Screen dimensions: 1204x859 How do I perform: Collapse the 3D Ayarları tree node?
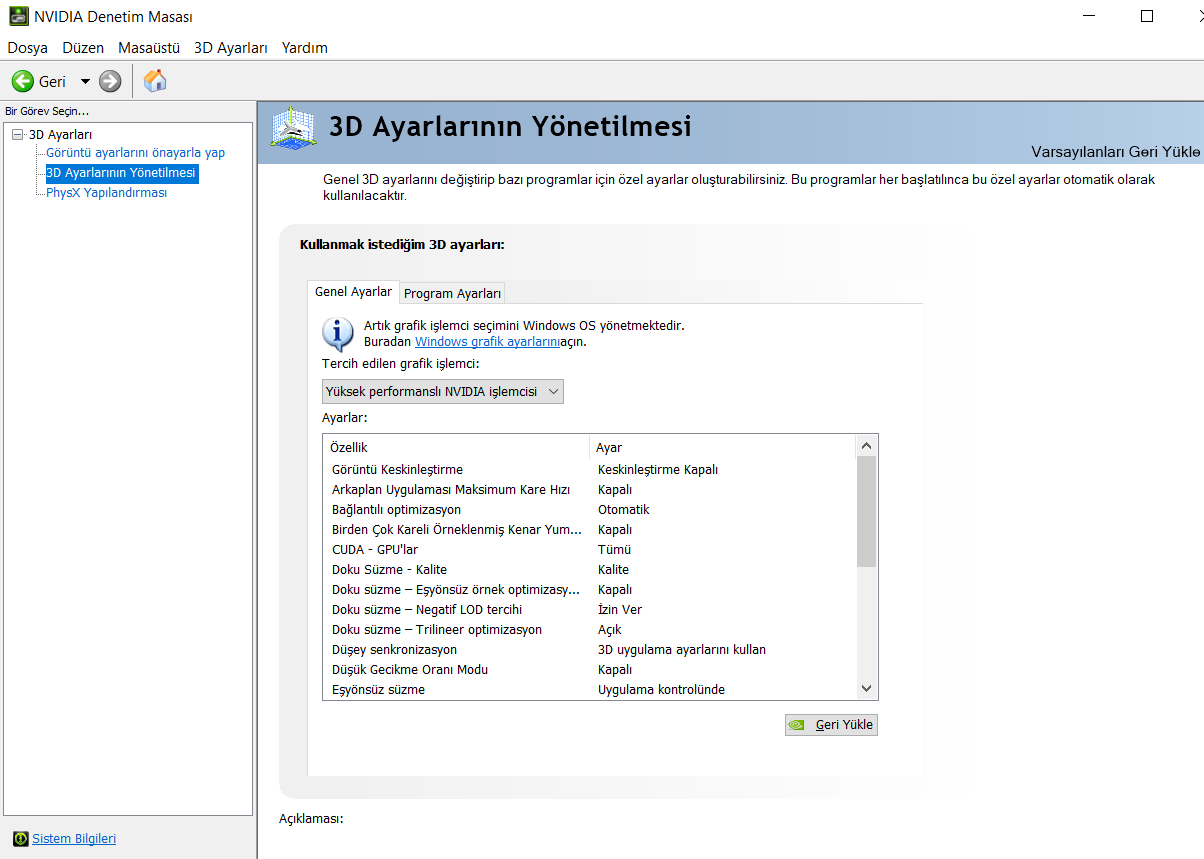[17, 134]
